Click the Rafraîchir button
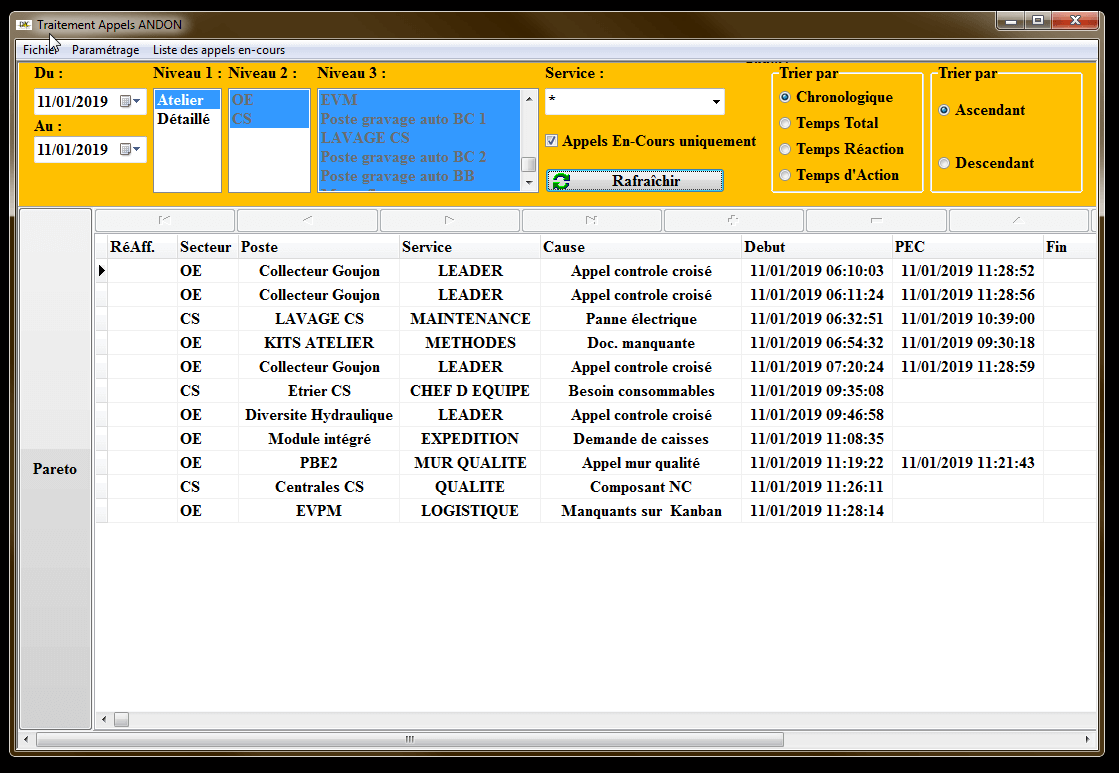 635,181
